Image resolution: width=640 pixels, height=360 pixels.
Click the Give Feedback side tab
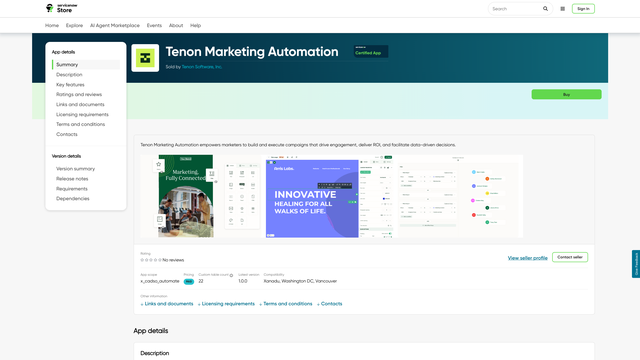tap(636, 264)
